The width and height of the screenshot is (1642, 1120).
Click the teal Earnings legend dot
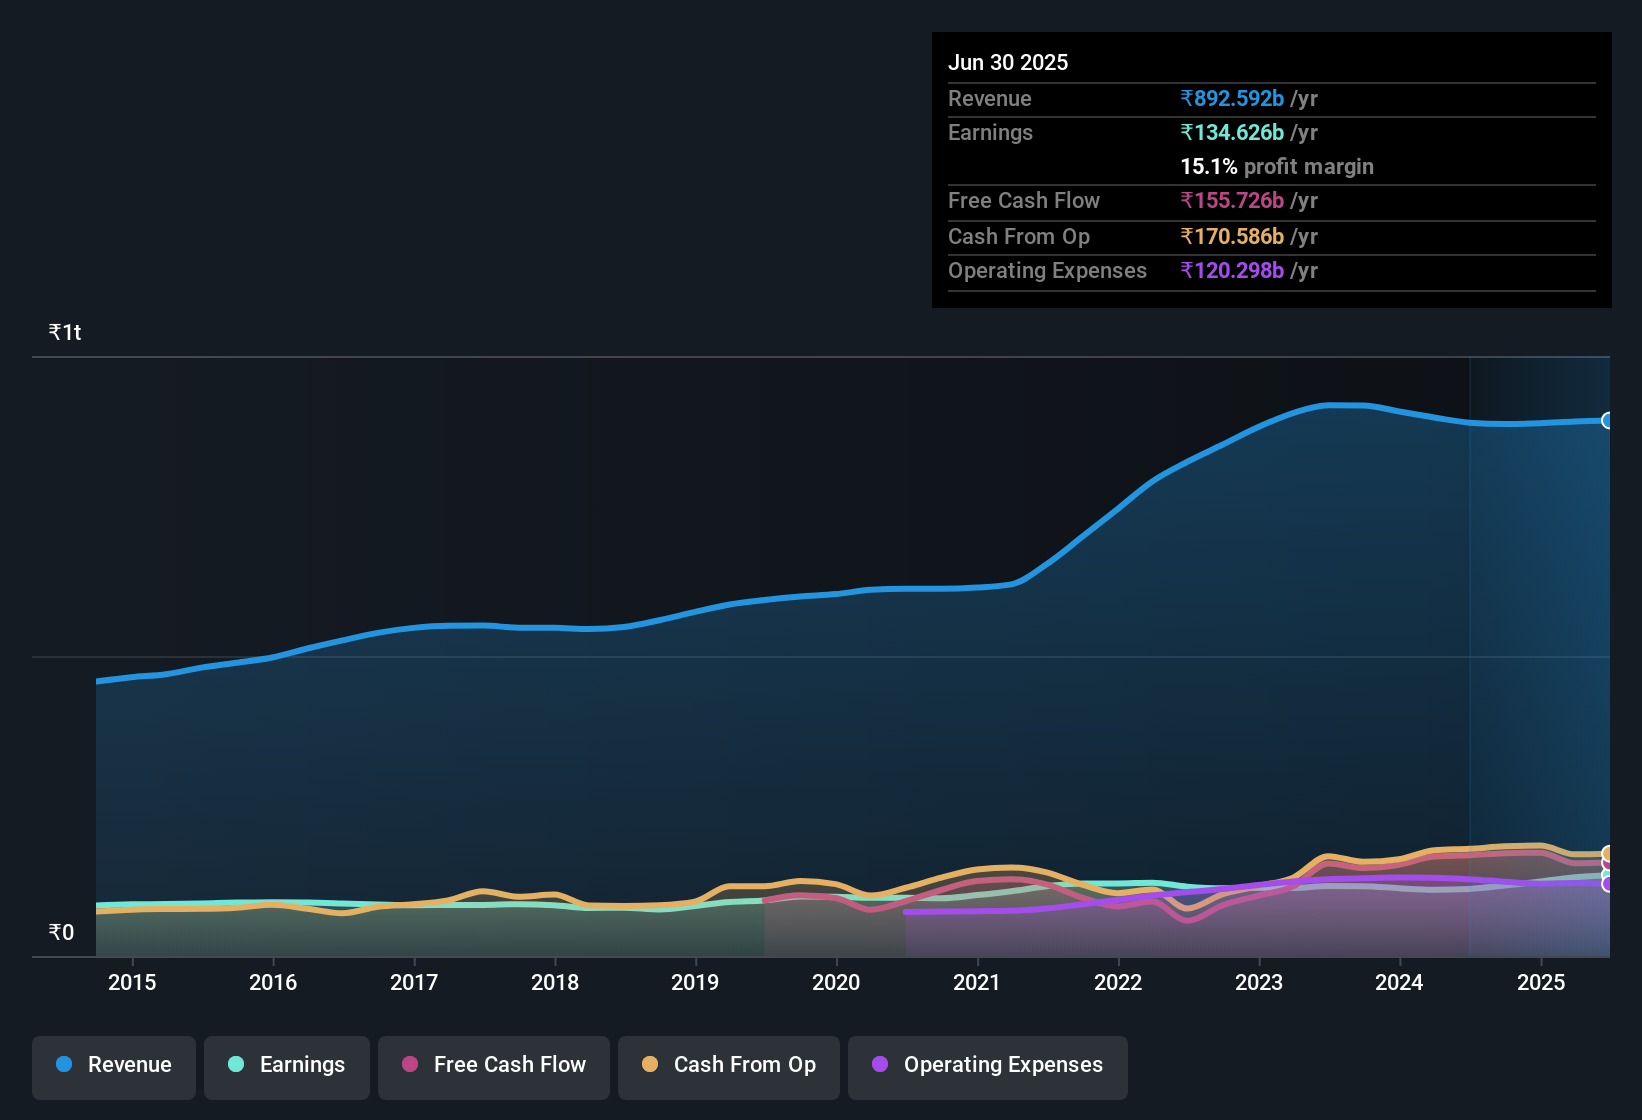click(236, 1065)
